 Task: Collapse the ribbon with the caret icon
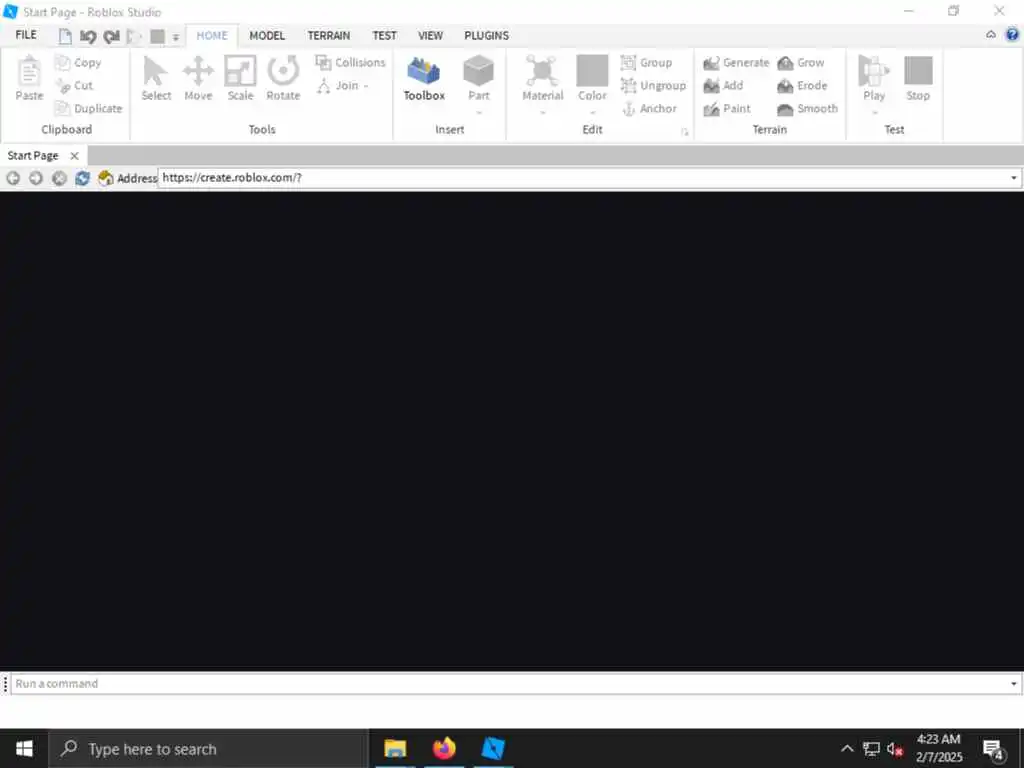tap(991, 35)
